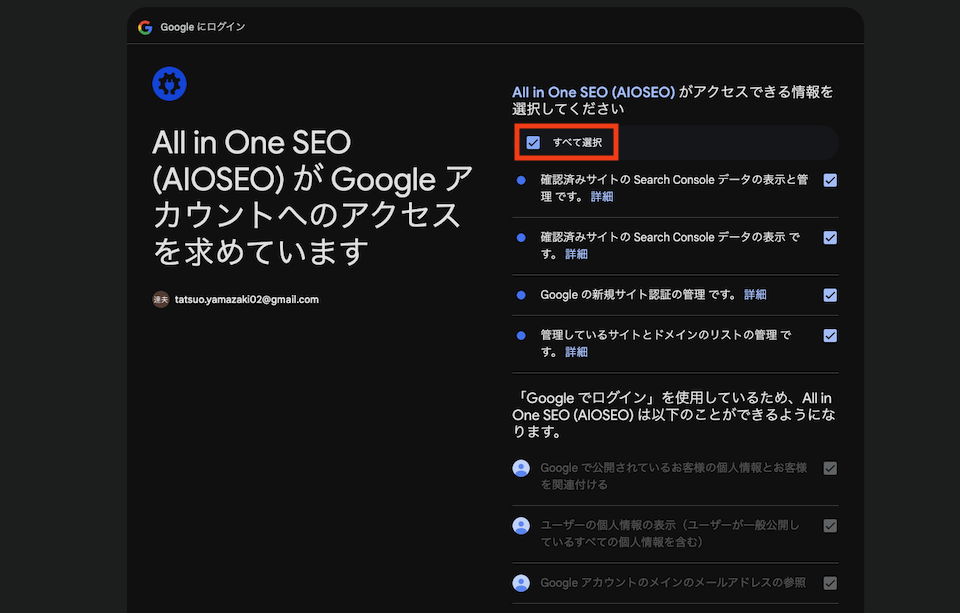Click profile icon beside ユーザーの個人情報の表示
This screenshot has width=960, height=613.
[x=521, y=526]
